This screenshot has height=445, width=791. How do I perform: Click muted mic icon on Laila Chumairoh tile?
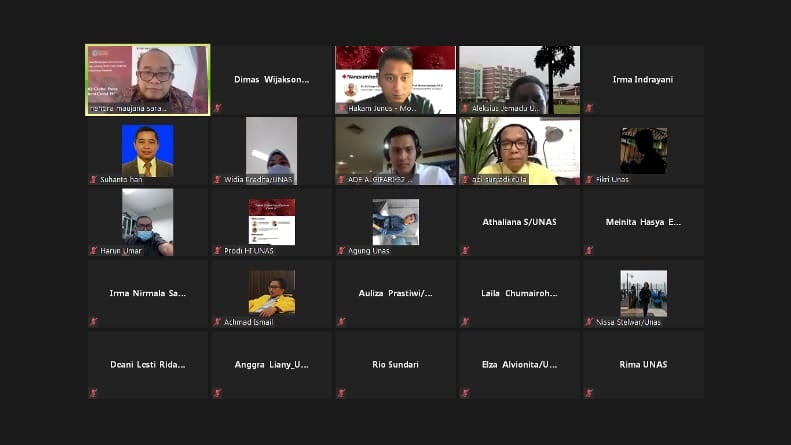click(465, 321)
